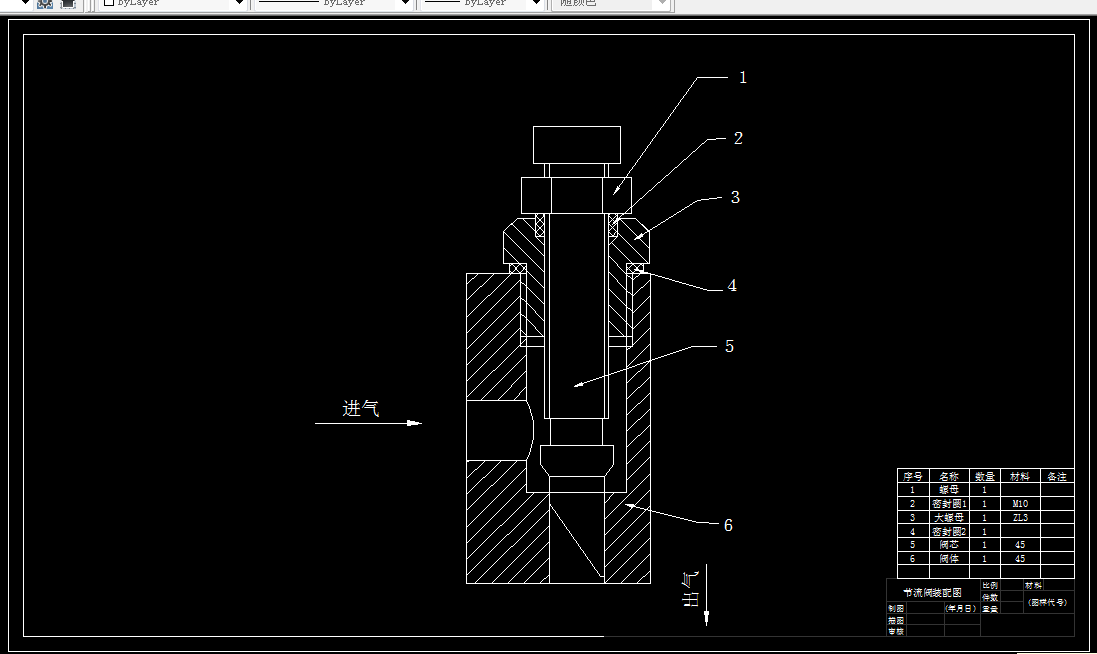Click the 进气 inlet label
This screenshot has width=1097, height=654.
361,408
